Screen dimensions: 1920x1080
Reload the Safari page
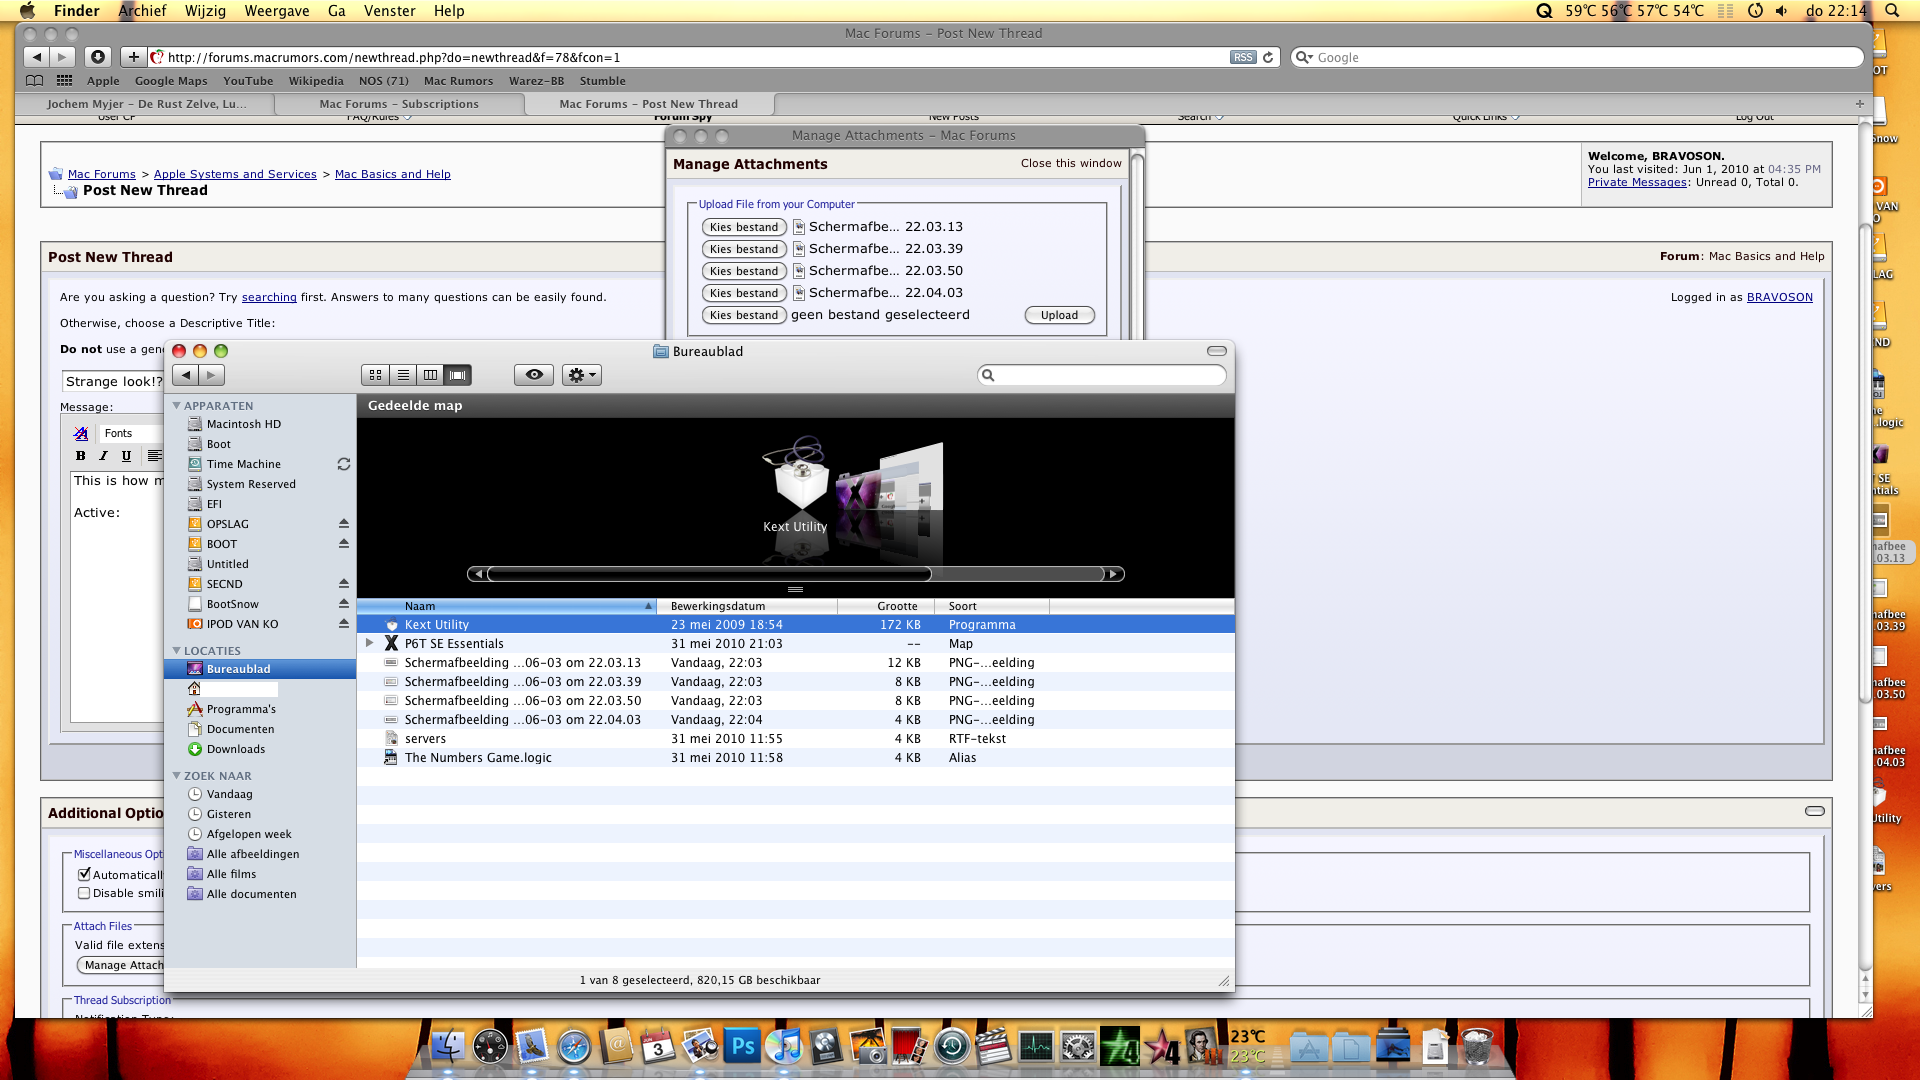tap(1268, 58)
